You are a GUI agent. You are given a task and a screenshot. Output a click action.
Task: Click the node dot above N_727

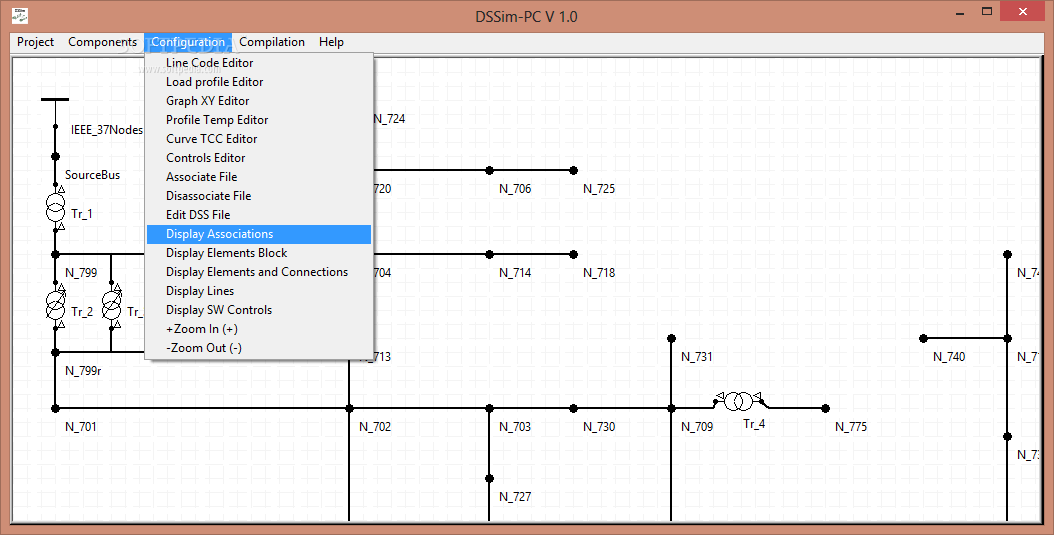(489, 479)
